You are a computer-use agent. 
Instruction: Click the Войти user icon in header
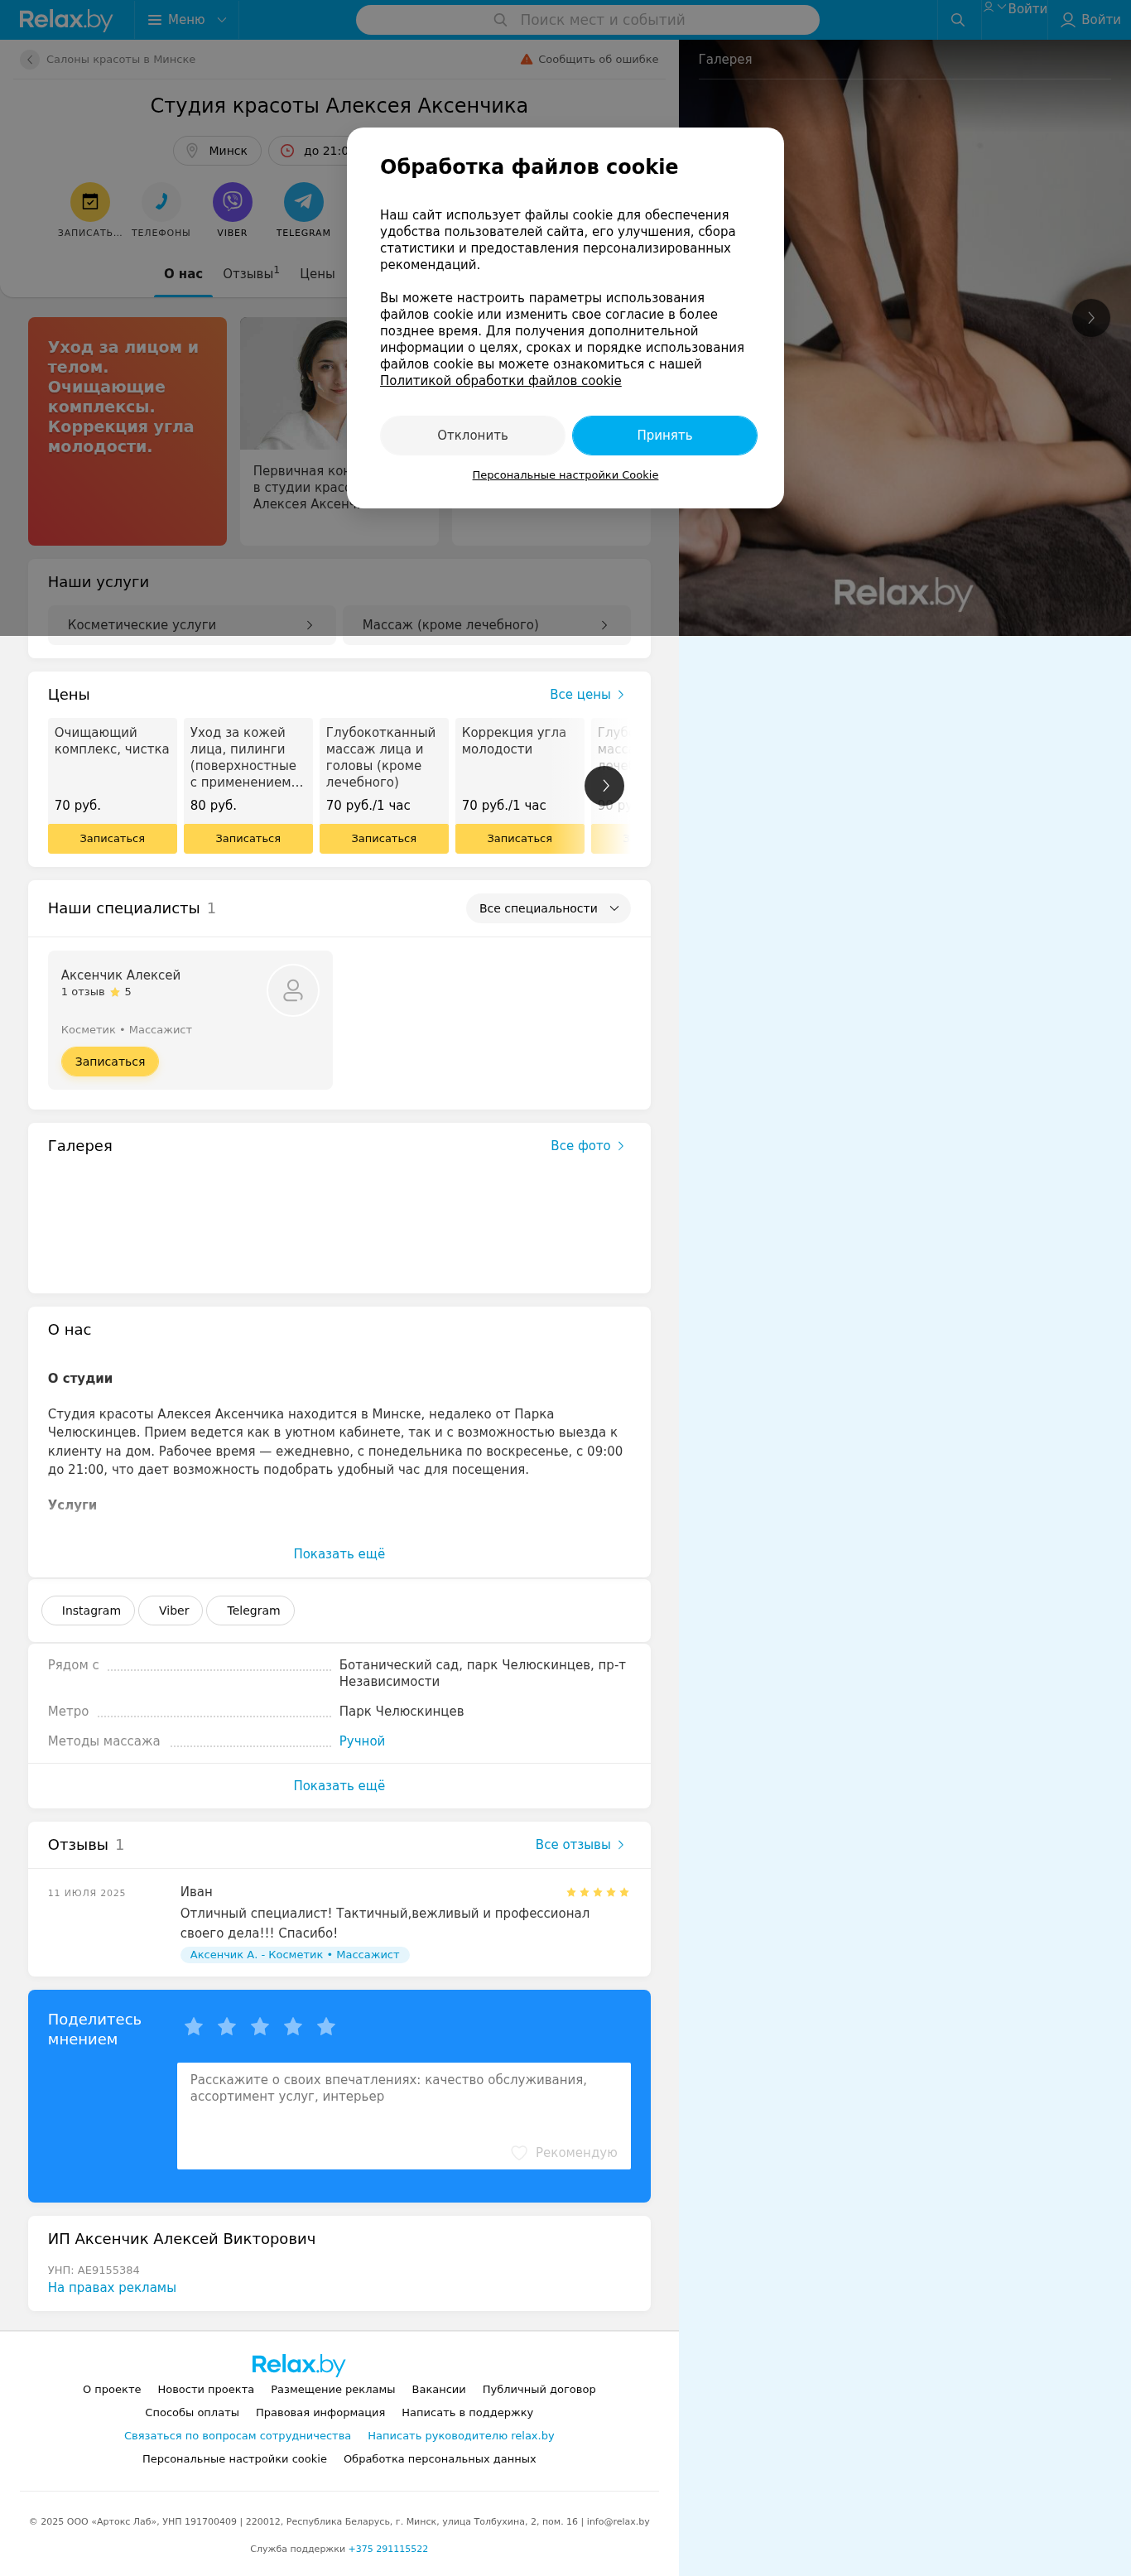coord(1067,20)
